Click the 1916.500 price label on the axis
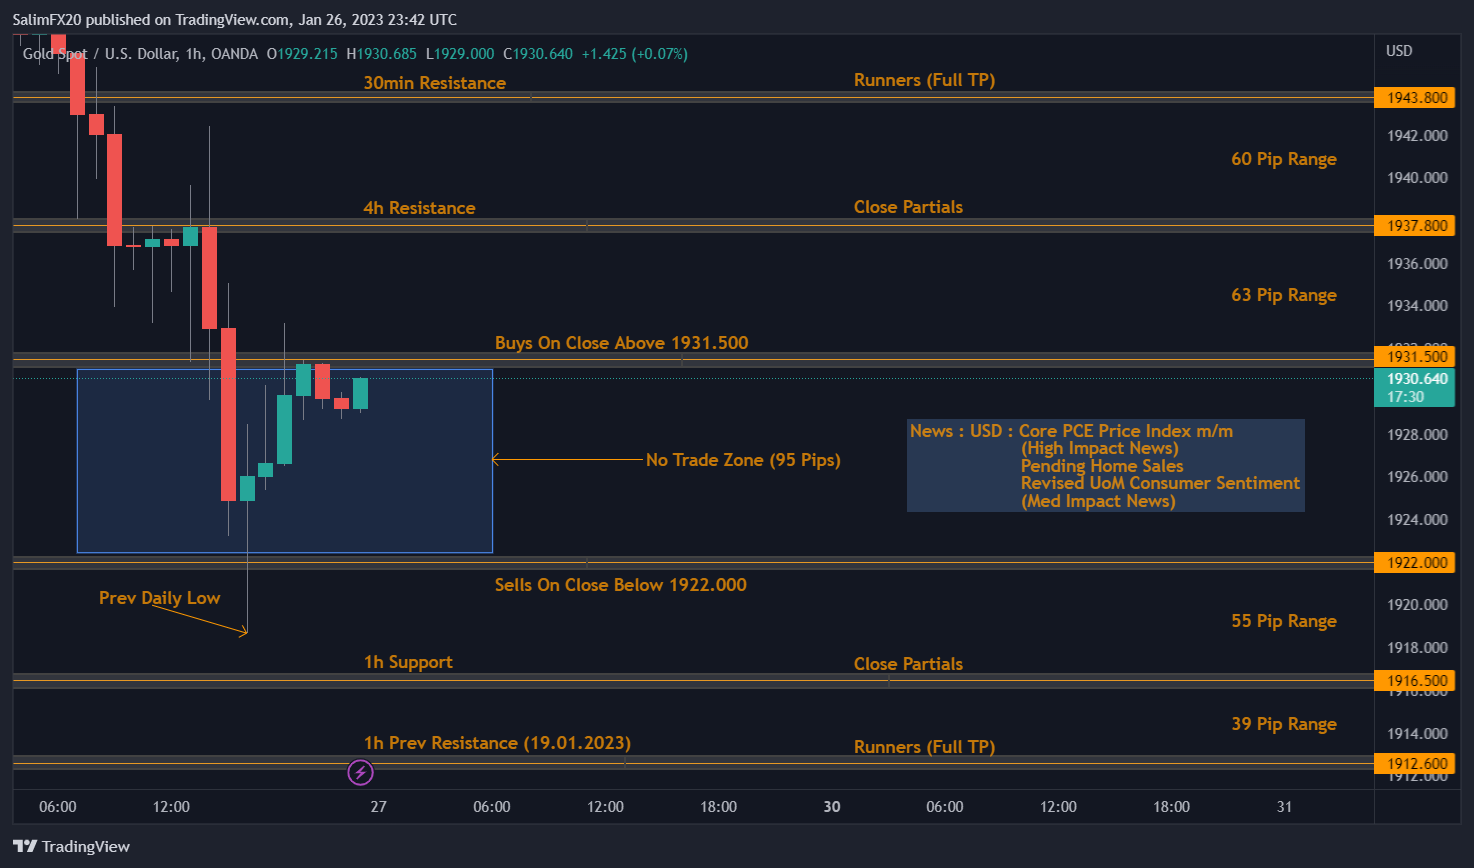1474x868 pixels. (x=1414, y=680)
